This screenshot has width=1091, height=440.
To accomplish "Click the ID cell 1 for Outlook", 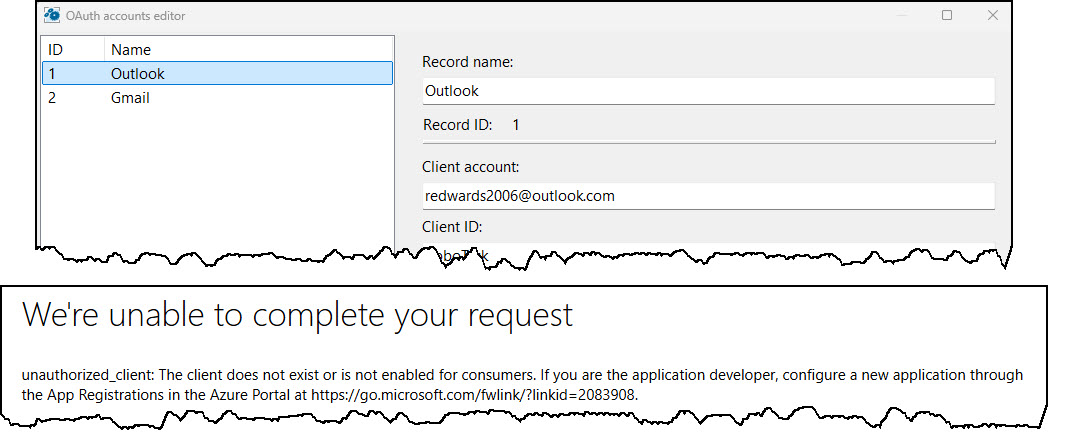I will 51,73.
